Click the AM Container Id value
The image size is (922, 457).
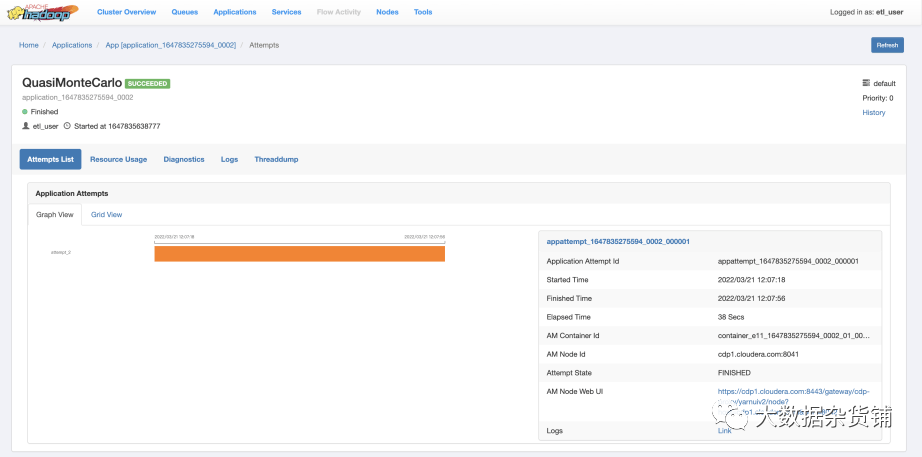pos(794,336)
